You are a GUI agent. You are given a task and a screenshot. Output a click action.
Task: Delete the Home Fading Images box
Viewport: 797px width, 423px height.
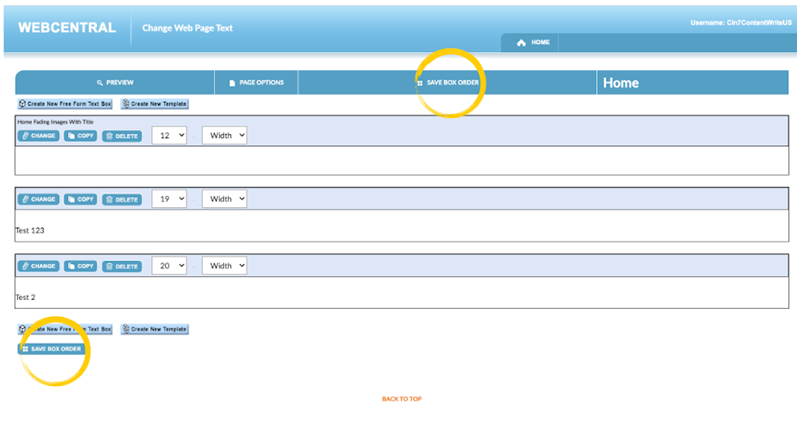tap(122, 136)
